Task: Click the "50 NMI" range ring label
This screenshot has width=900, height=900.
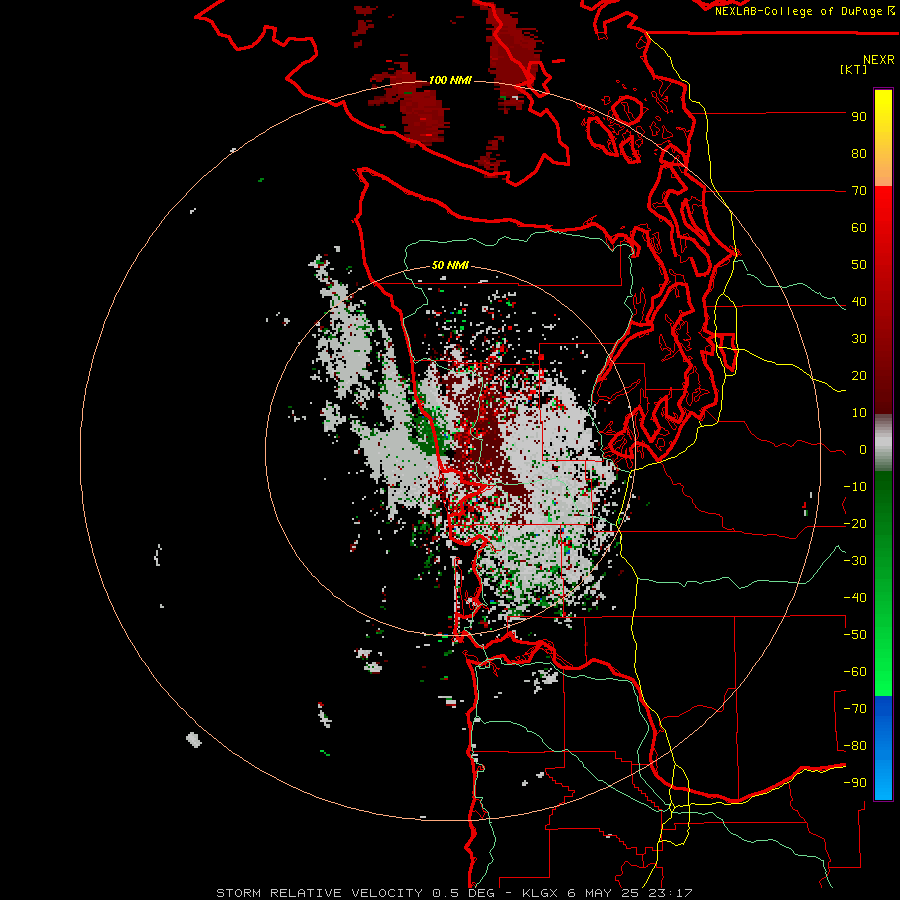Action: pos(450,265)
